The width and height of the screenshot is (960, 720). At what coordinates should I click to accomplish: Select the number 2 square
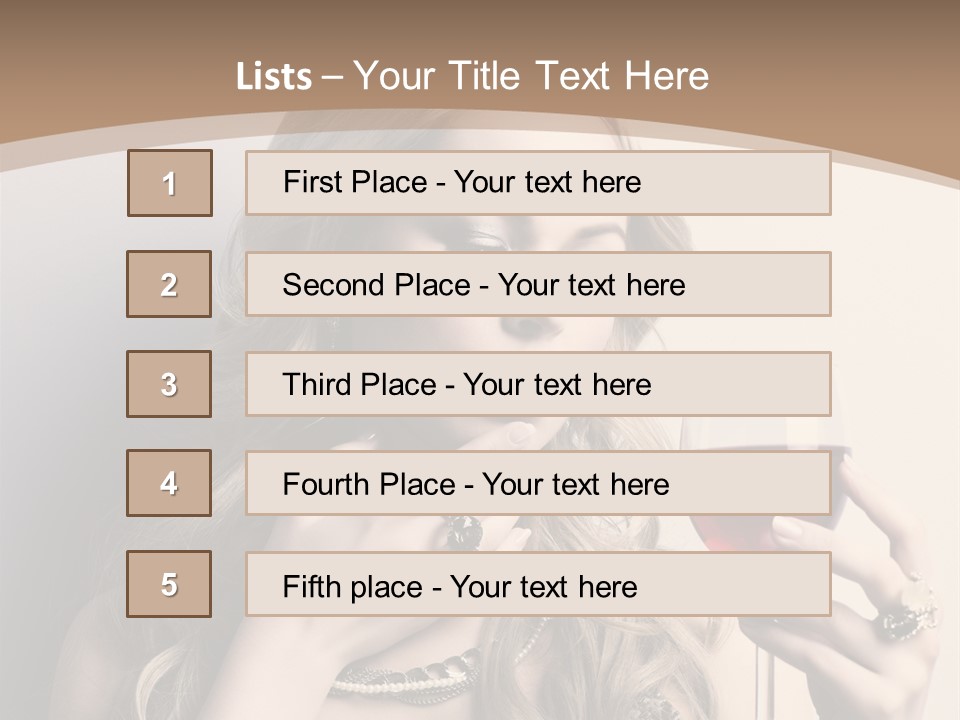[x=169, y=284]
